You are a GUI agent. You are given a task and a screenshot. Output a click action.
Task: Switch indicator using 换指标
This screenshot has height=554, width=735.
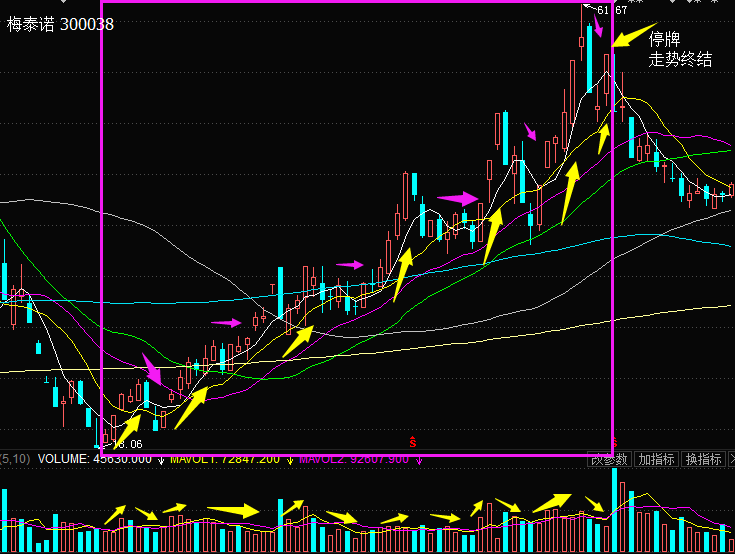coord(704,460)
